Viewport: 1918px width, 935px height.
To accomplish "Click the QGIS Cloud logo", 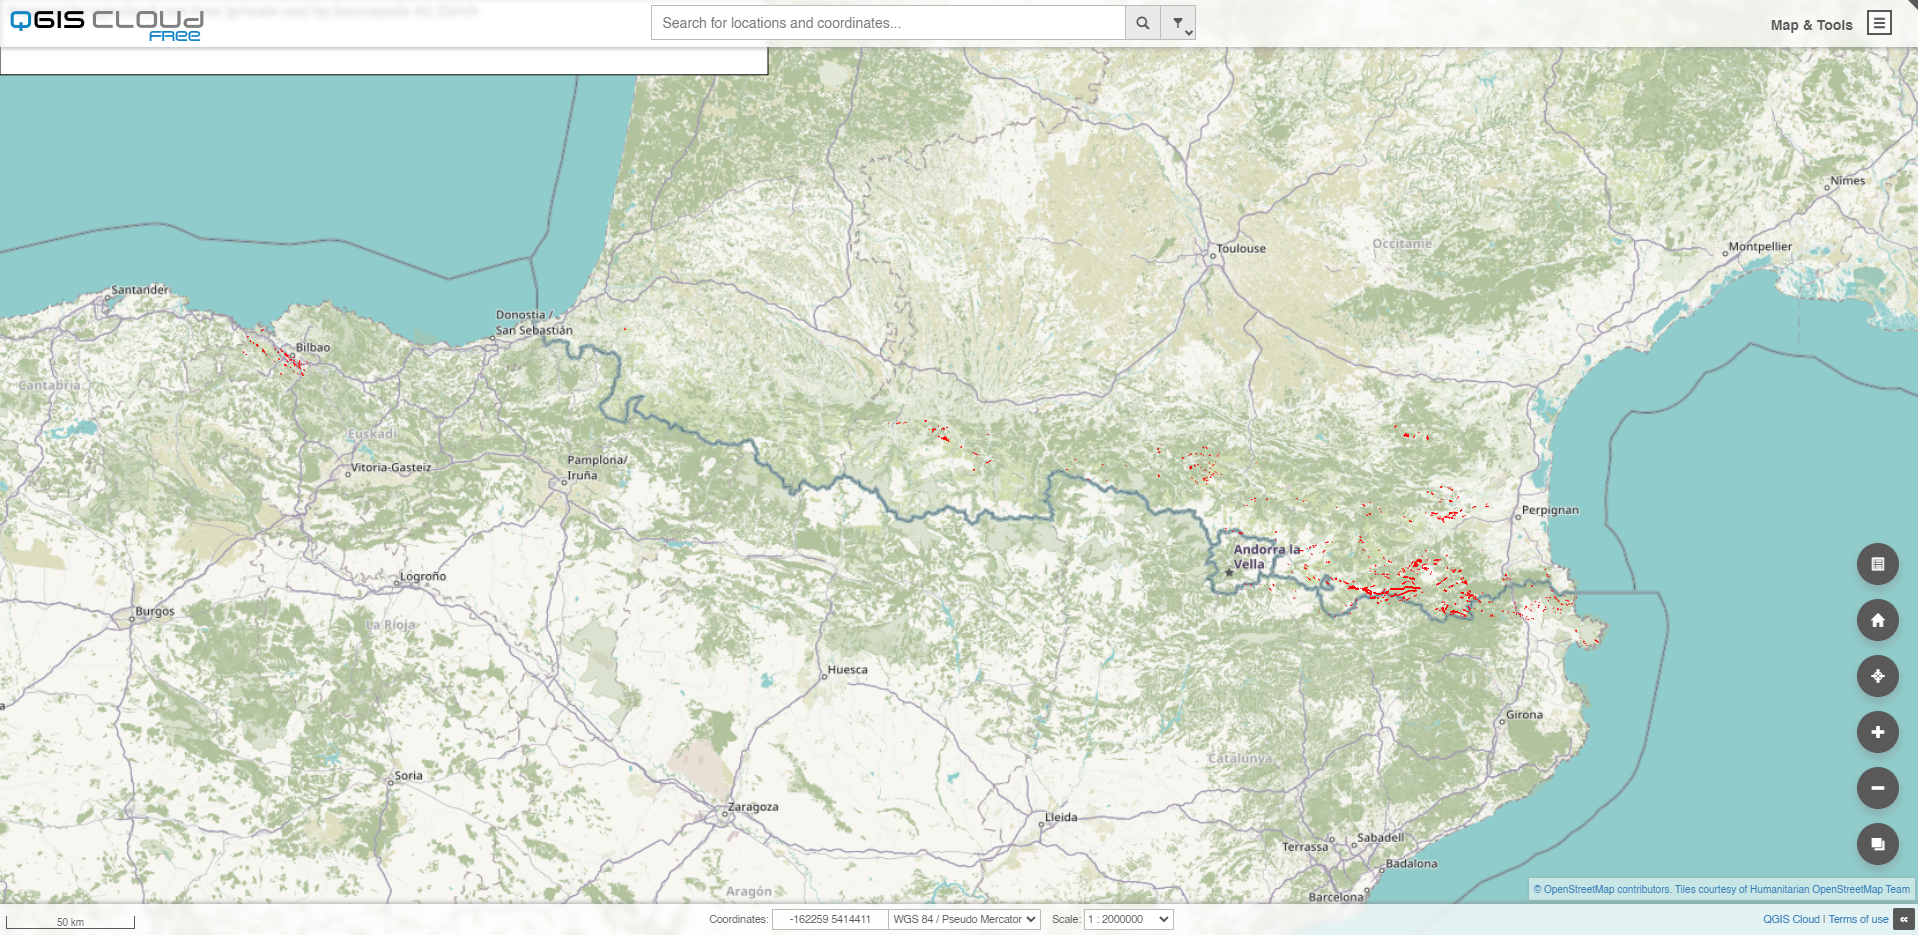I will tap(106, 24).
